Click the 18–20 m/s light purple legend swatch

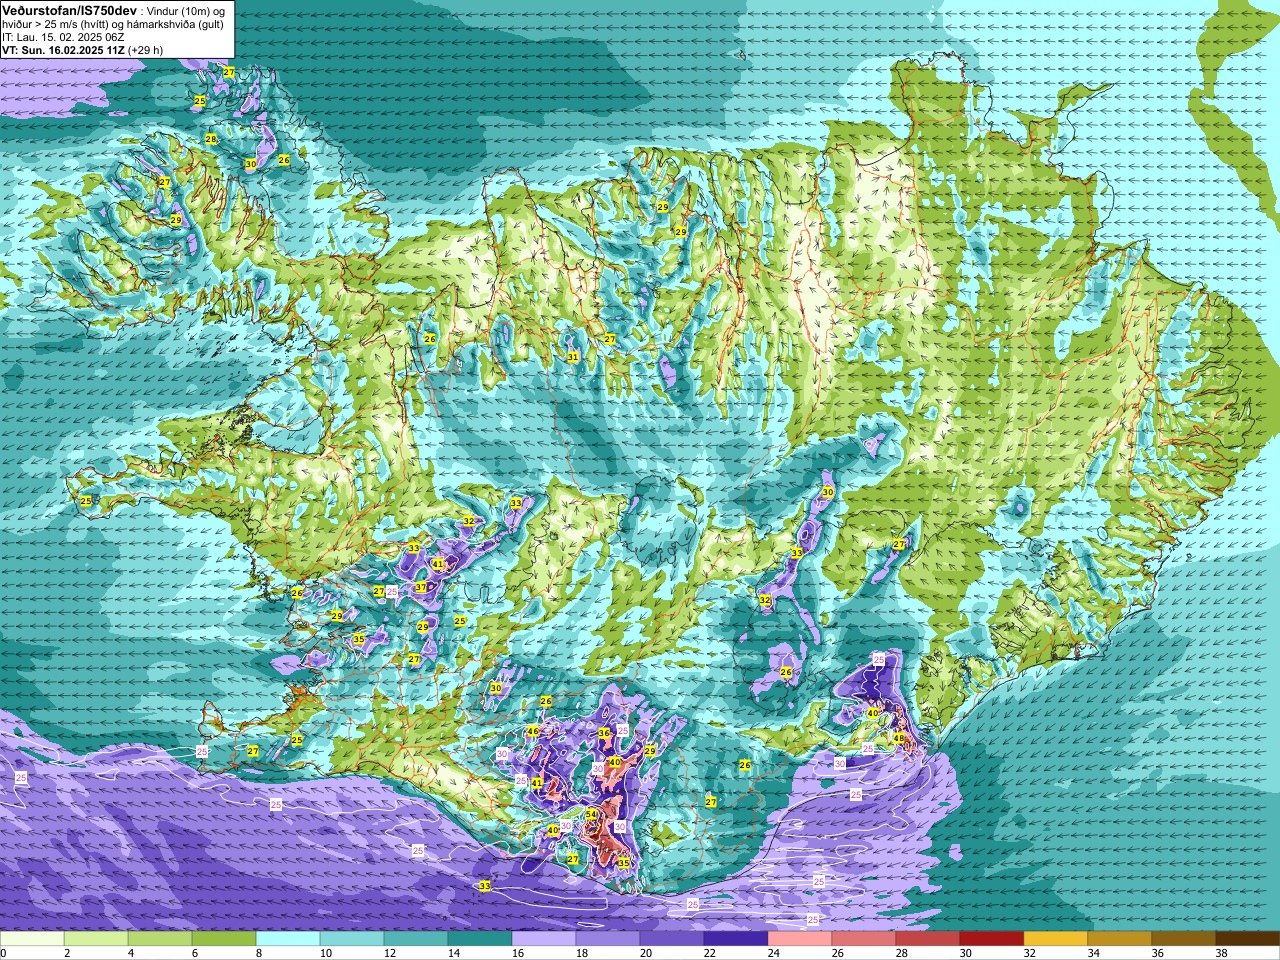click(608, 939)
